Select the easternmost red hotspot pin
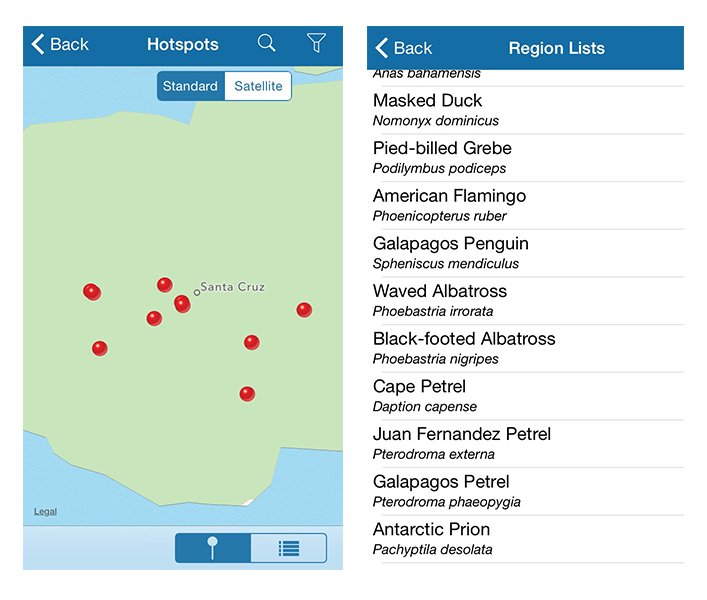 point(304,310)
